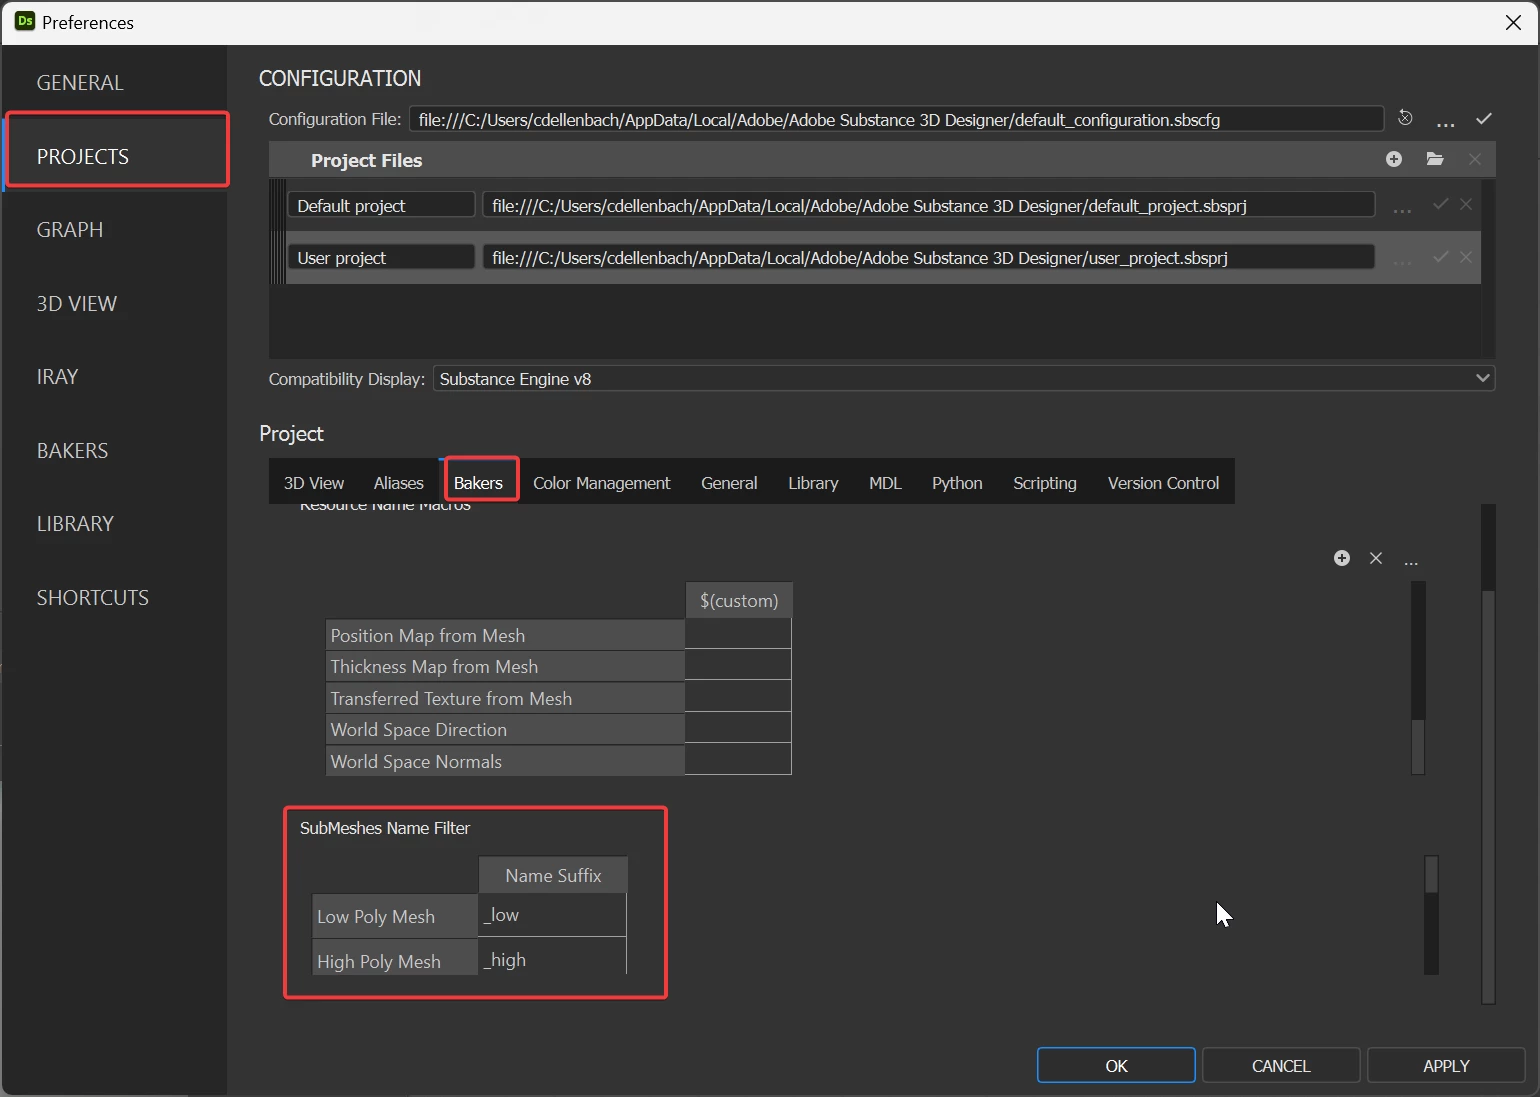Viewport: 1540px width, 1097px height.
Task: Confirm configuration file with checkmark icon
Action: tap(1484, 119)
